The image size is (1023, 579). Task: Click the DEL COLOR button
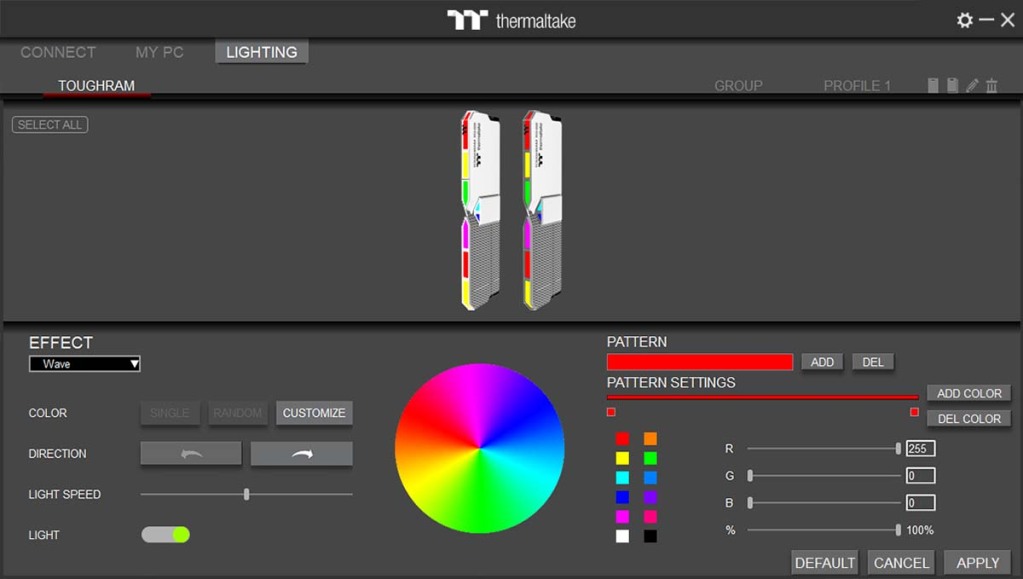tap(969, 419)
